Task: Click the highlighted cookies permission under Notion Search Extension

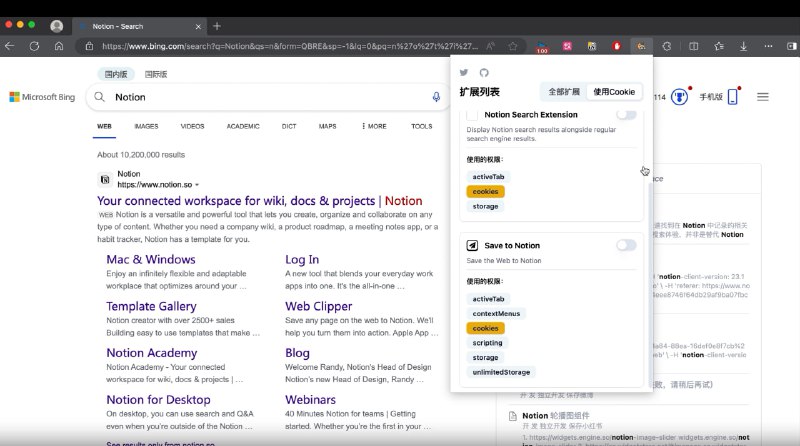Action: pos(485,191)
